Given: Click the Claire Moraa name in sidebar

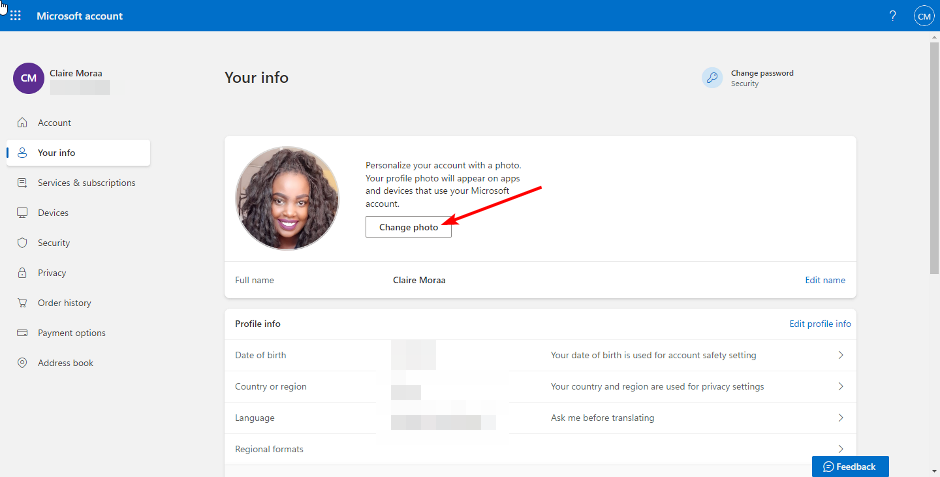Looking at the screenshot, I should tap(76, 73).
